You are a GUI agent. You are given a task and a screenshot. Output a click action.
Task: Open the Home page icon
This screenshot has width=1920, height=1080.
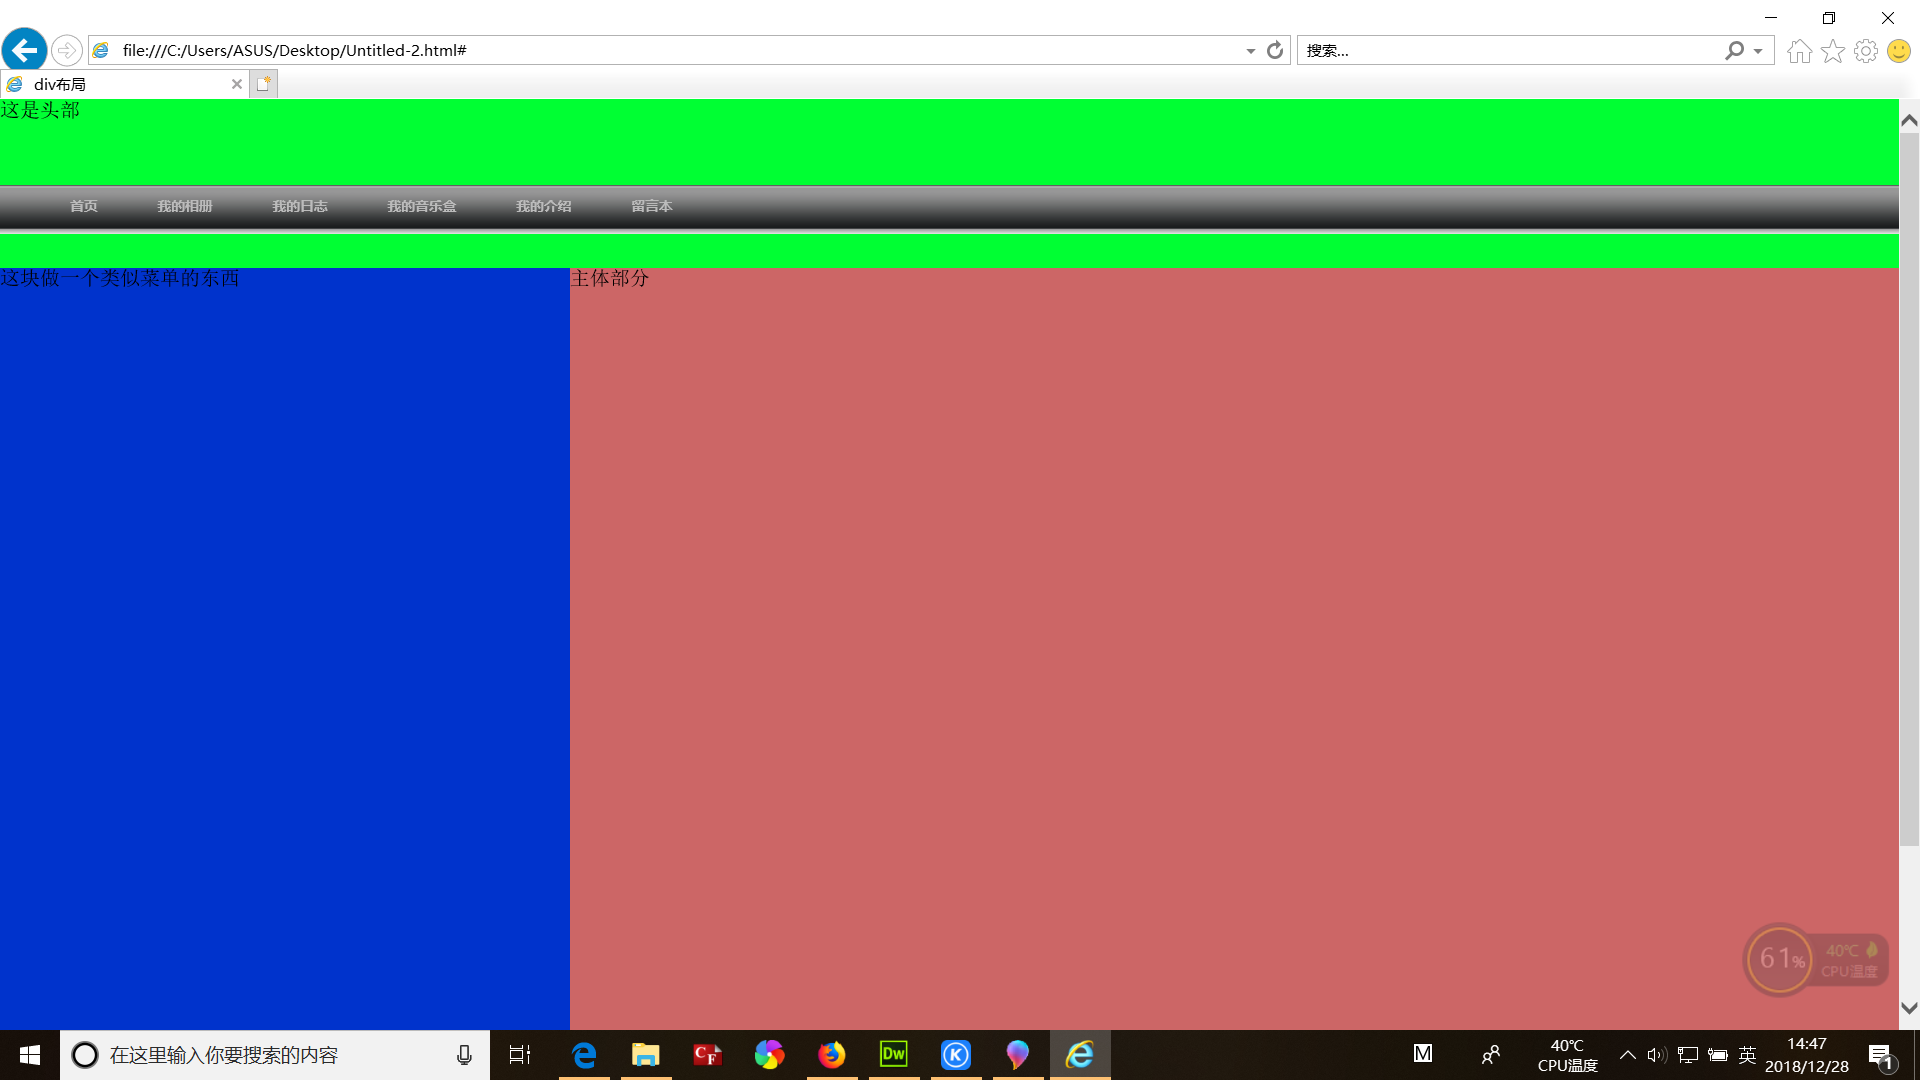(1799, 51)
